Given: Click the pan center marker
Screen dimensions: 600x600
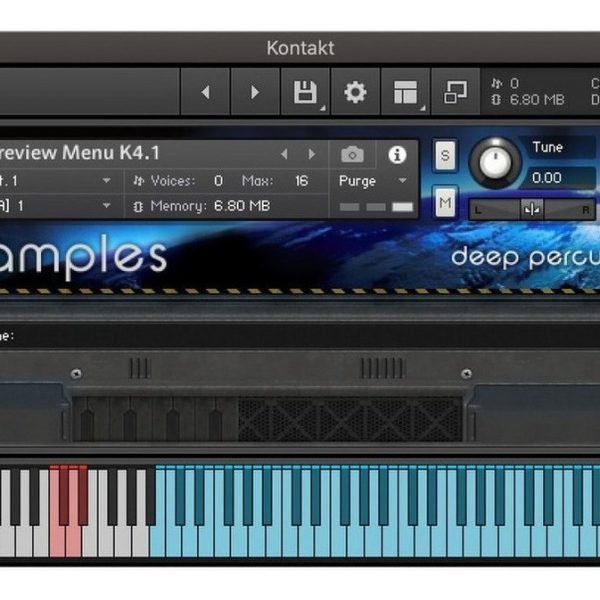Looking at the screenshot, I should point(532,209).
